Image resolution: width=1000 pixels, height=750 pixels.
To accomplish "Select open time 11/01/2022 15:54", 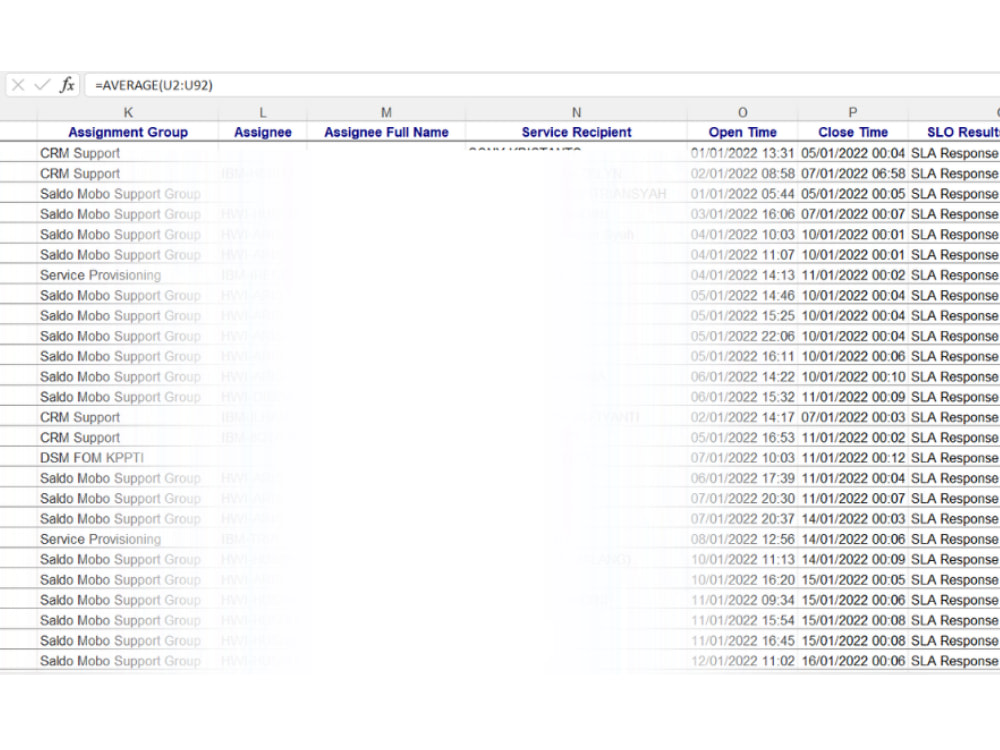I will 742,621.
